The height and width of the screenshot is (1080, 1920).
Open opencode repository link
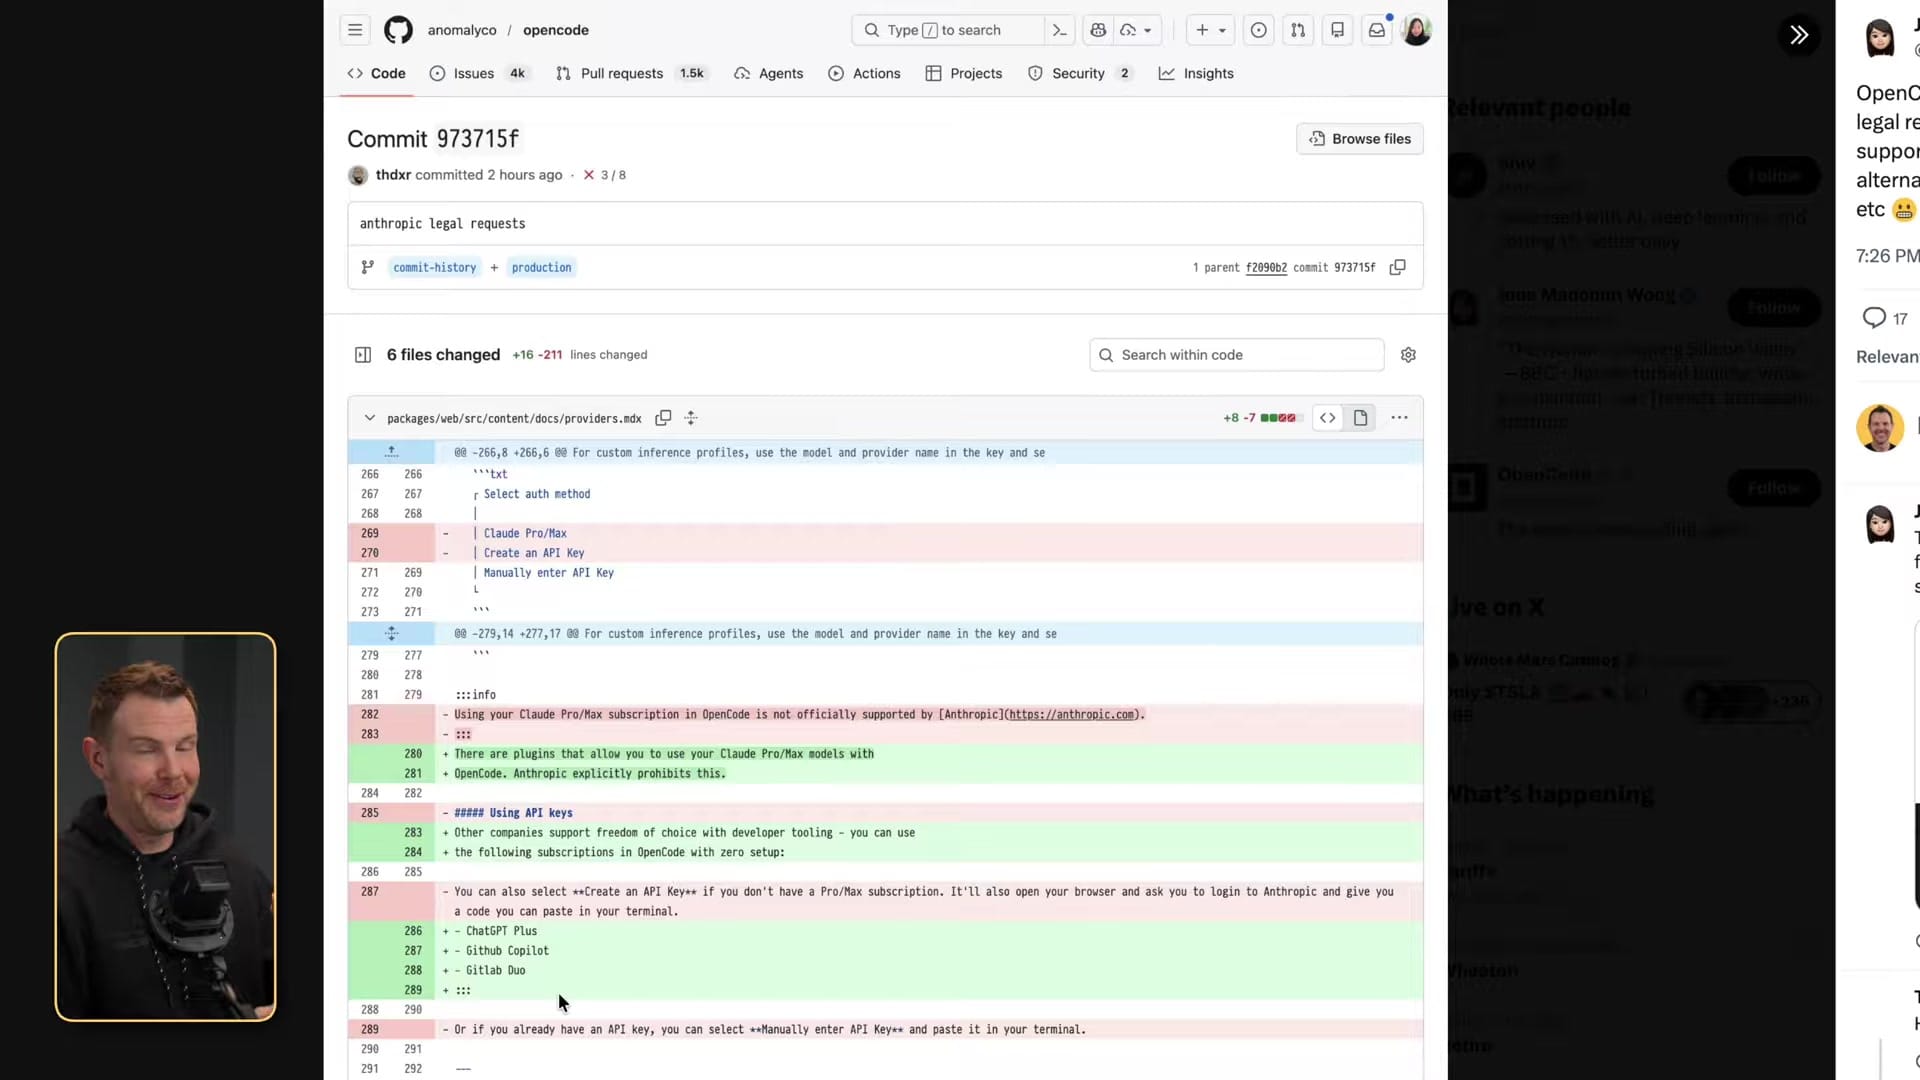pos(556,30)
